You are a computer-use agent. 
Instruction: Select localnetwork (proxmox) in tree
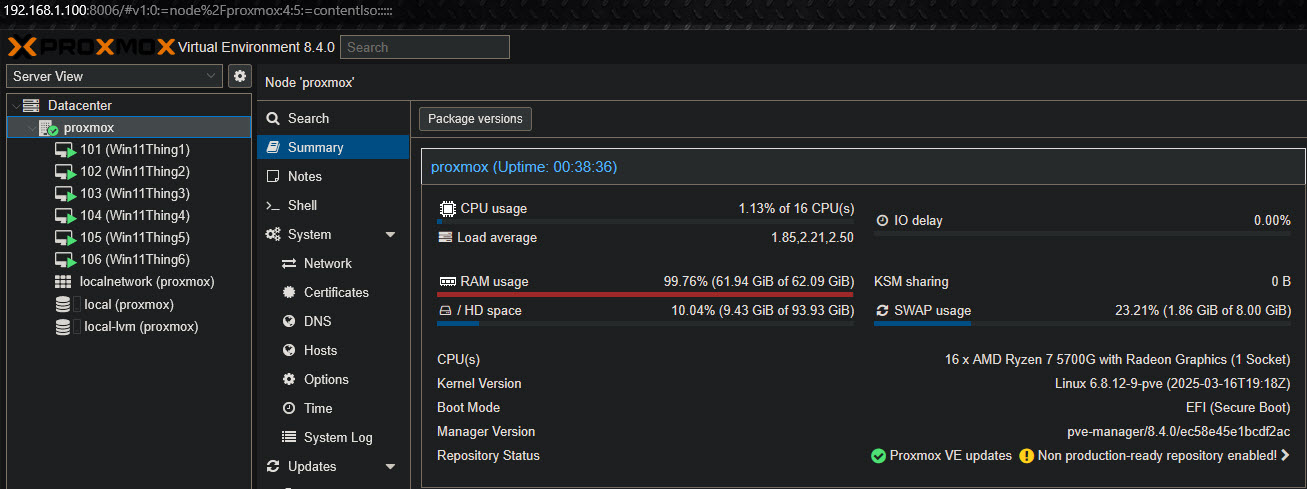[x=129, y=282]
